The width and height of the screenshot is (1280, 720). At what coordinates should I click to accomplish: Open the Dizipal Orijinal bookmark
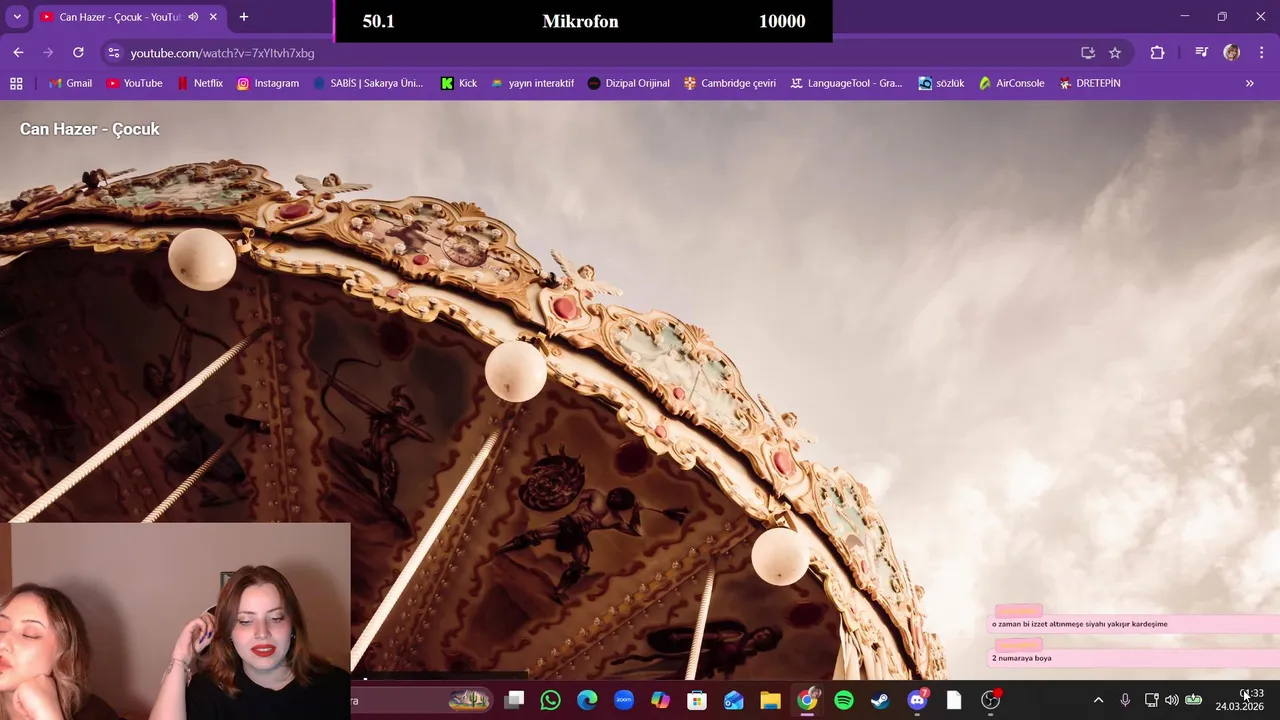(x=628, y=83)
